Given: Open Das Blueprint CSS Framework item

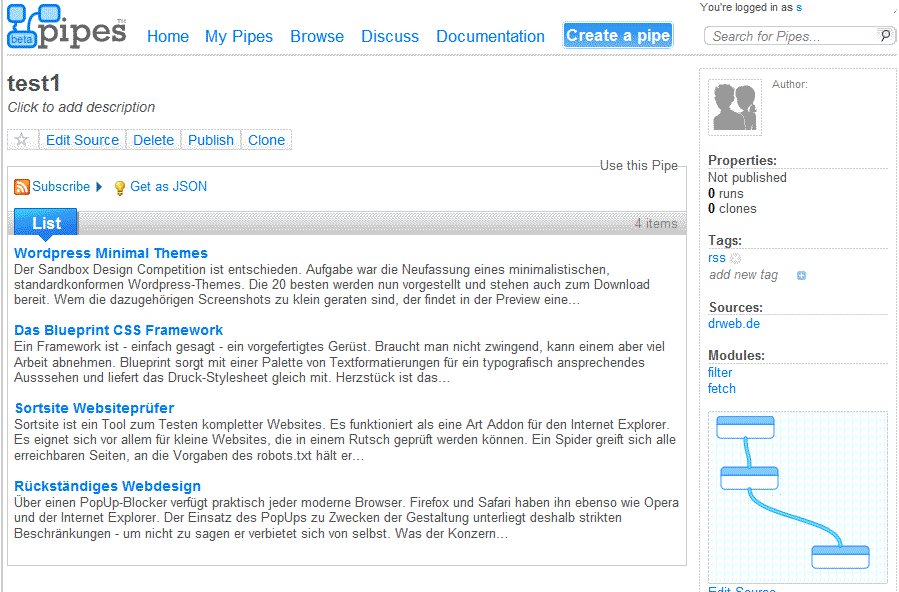Looking at the screenshot, I should [x=118, y=330].
